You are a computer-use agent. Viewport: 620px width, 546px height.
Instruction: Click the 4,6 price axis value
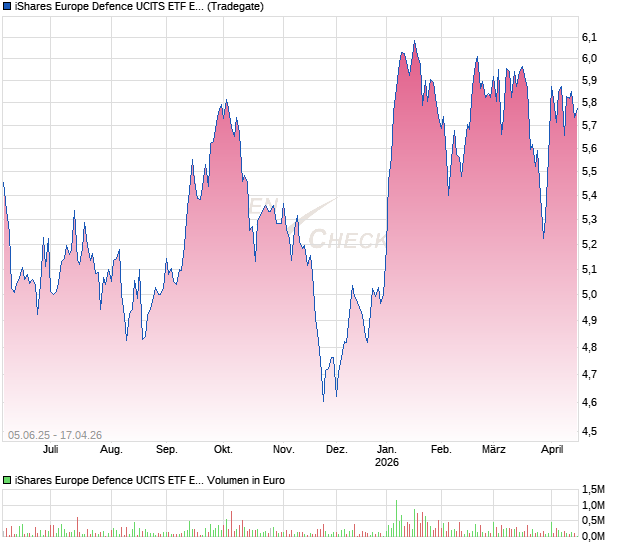point(589,402)
